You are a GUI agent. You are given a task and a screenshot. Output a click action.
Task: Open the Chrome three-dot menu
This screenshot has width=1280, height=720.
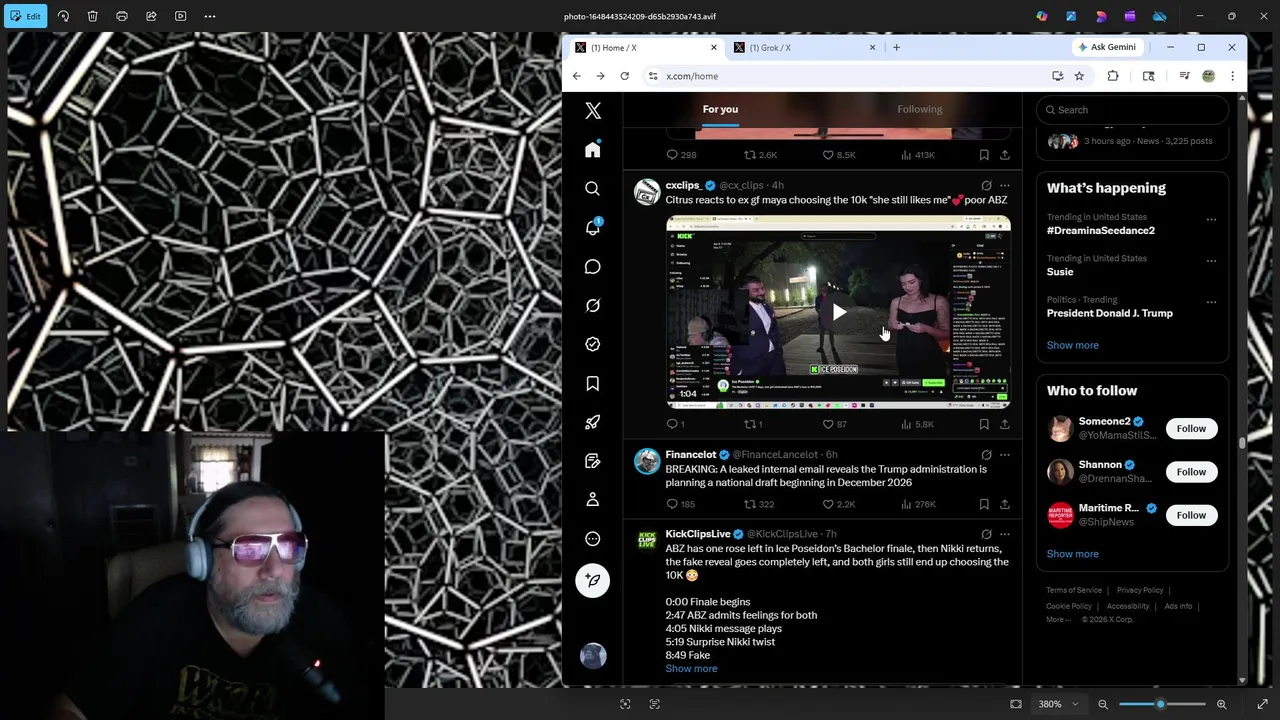(1232, 76)
